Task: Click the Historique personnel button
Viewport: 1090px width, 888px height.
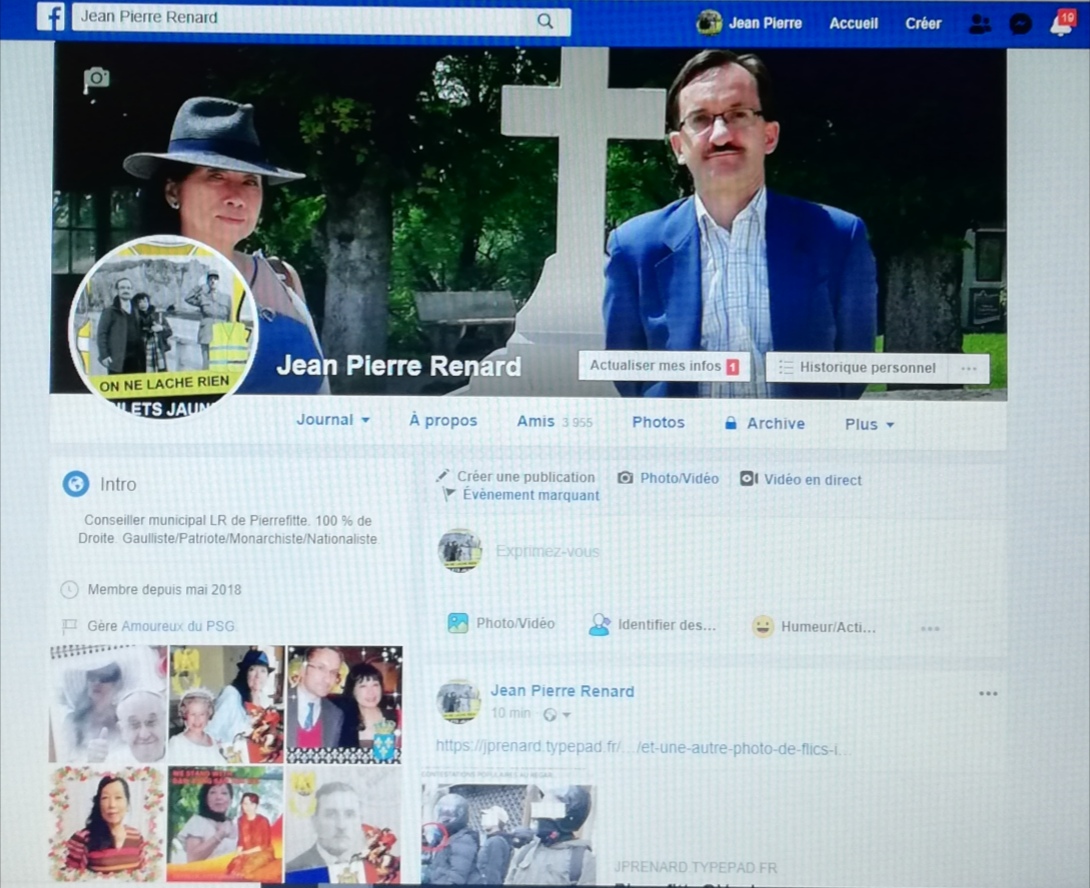Action: (x=857, y=367)
